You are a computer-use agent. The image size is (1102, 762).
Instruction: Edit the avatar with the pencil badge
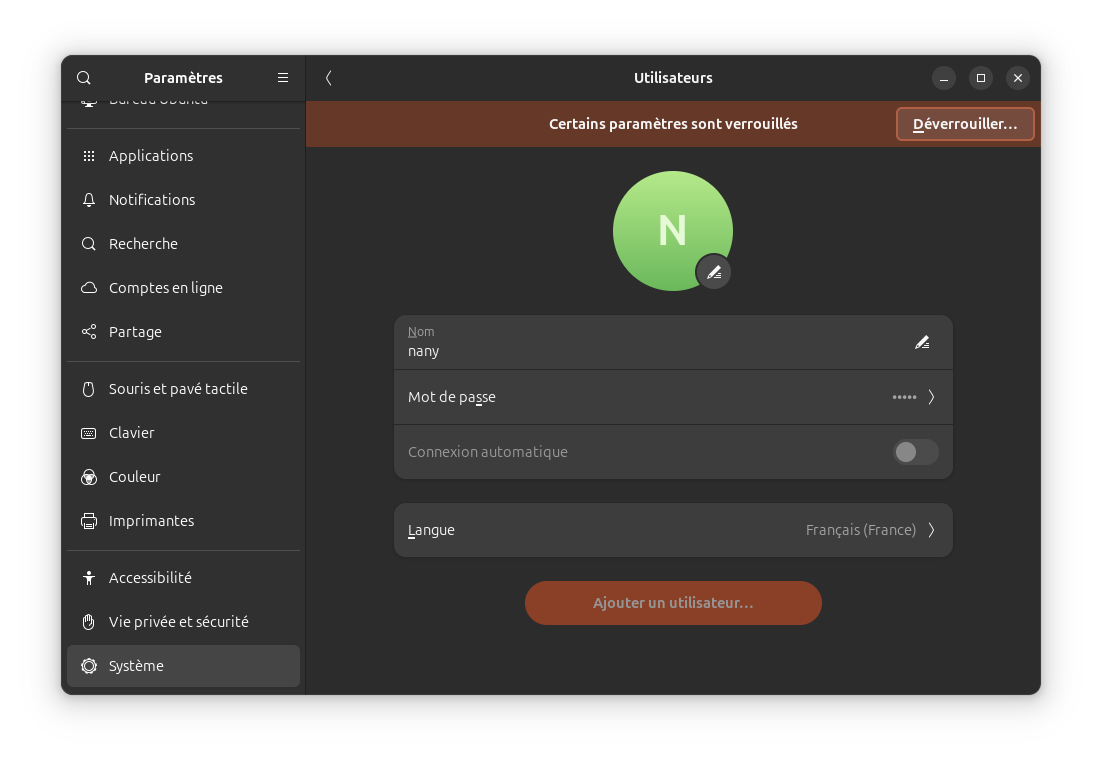click(x=713, y=273)
